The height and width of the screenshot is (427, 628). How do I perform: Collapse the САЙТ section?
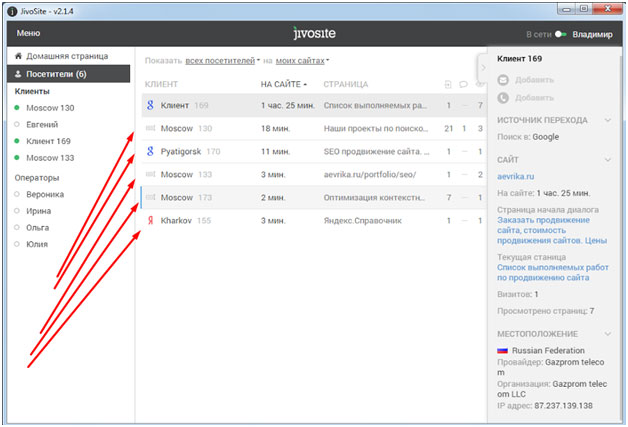click(608, 160)
